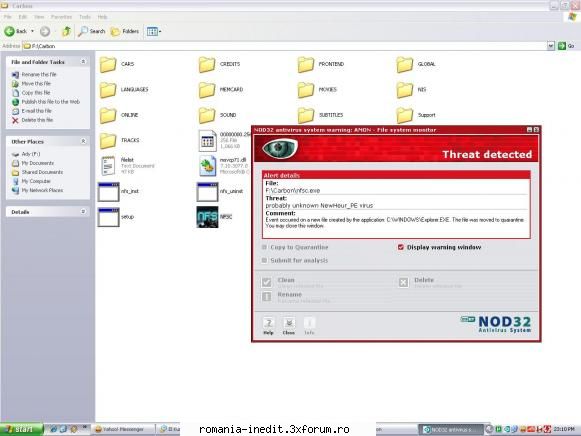
Task: Open Back button history dropdown arrow
Action: click(x=33, y=31)
